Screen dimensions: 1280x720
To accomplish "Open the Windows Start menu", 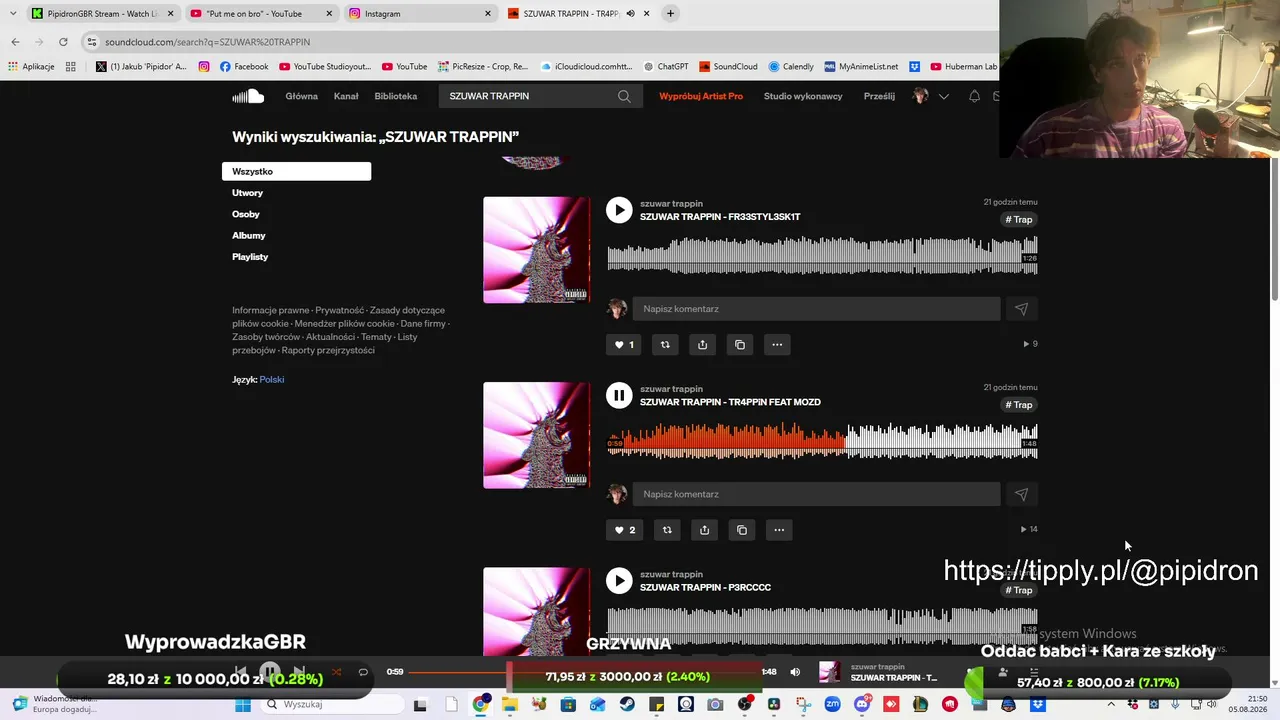I will [243, 705].
